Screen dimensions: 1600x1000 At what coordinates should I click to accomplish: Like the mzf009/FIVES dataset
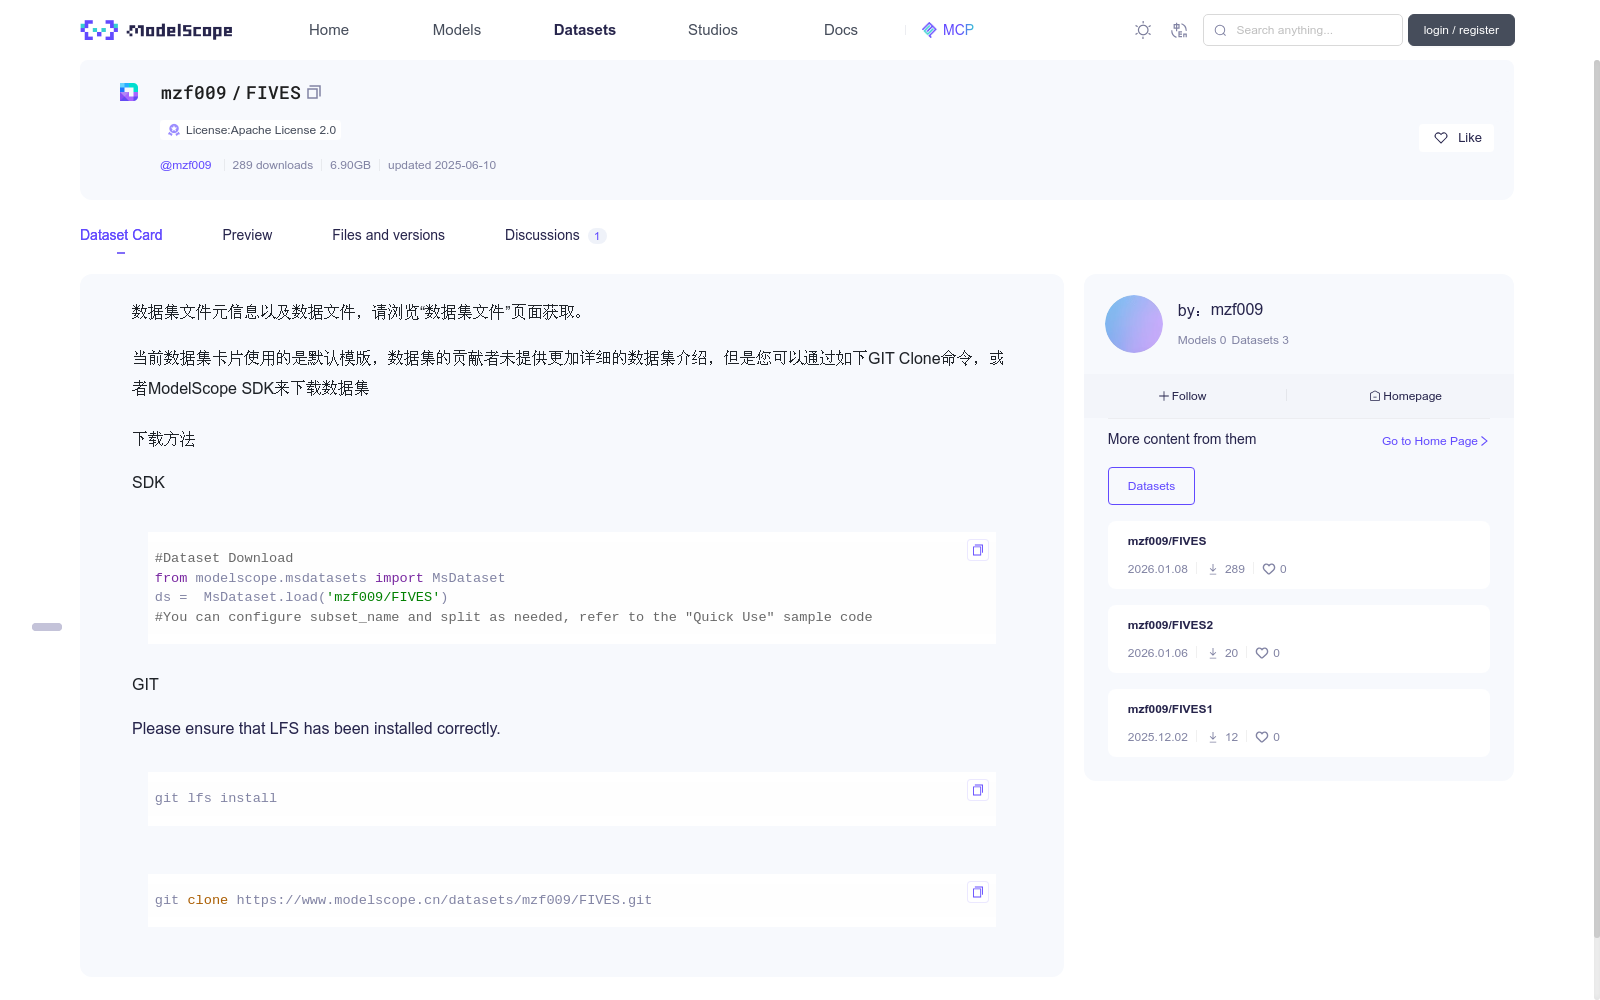(x=1456, y=138)
